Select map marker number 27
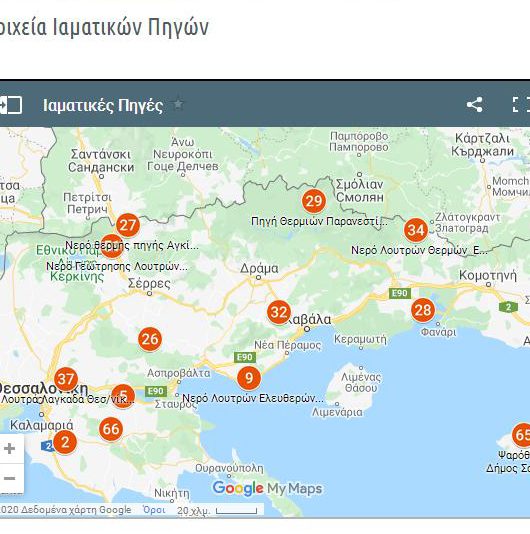Screen dimensions: 530x534 [128, 225]
